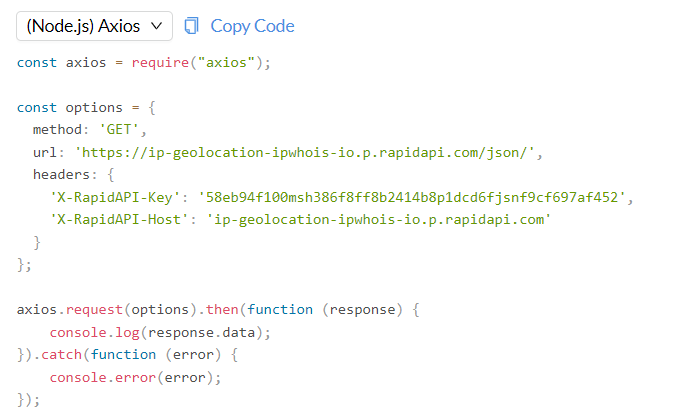Click the 'method' key in options
Image resolution: width=678 pixels, height=420 pixels.
[57, 130]
